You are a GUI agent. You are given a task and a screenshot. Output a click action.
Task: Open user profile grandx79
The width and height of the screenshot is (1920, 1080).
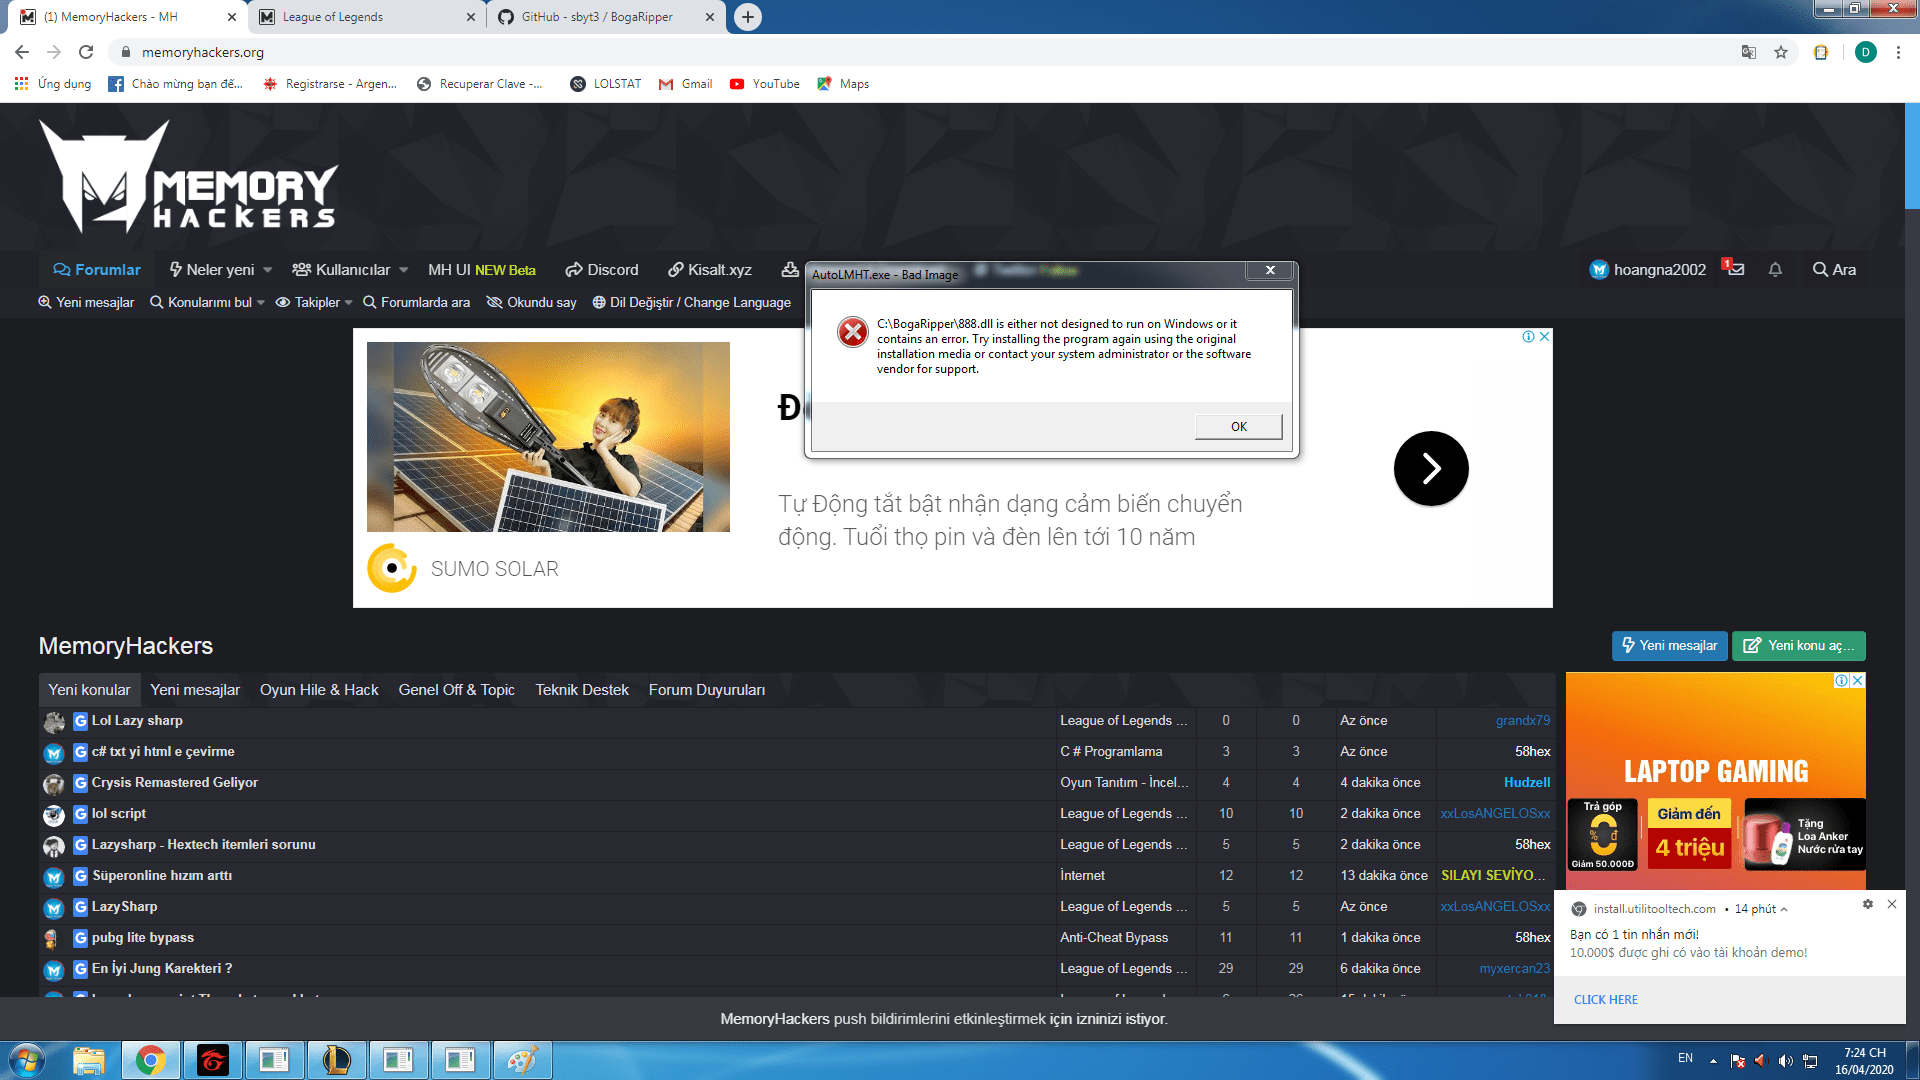(1523, 721)
